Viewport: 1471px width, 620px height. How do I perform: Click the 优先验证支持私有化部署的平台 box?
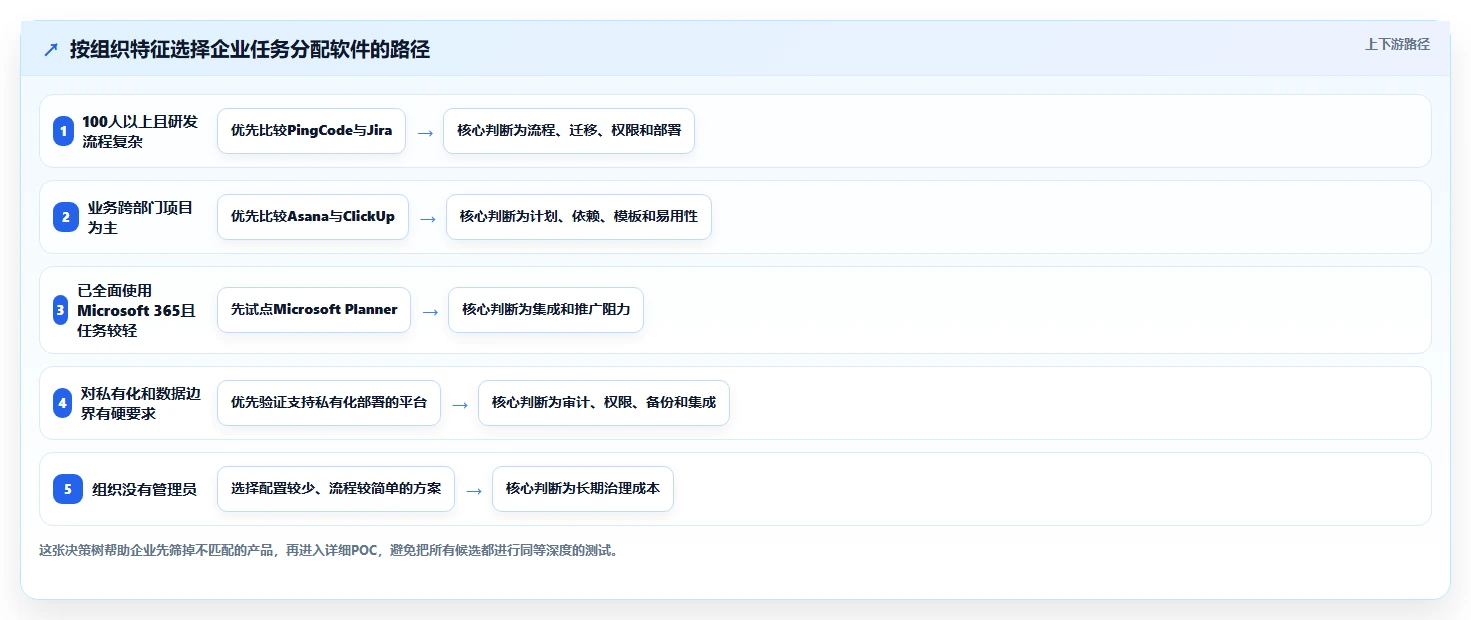tap(329, 403)
